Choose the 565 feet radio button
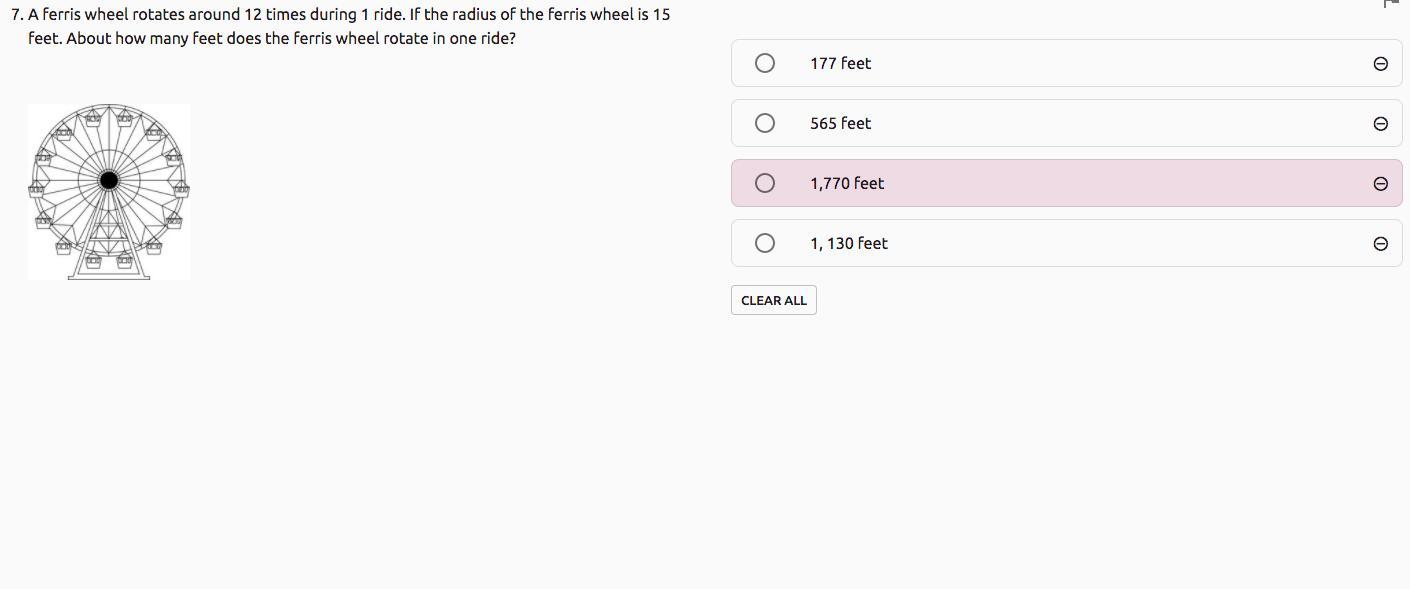 click(765, 123)
